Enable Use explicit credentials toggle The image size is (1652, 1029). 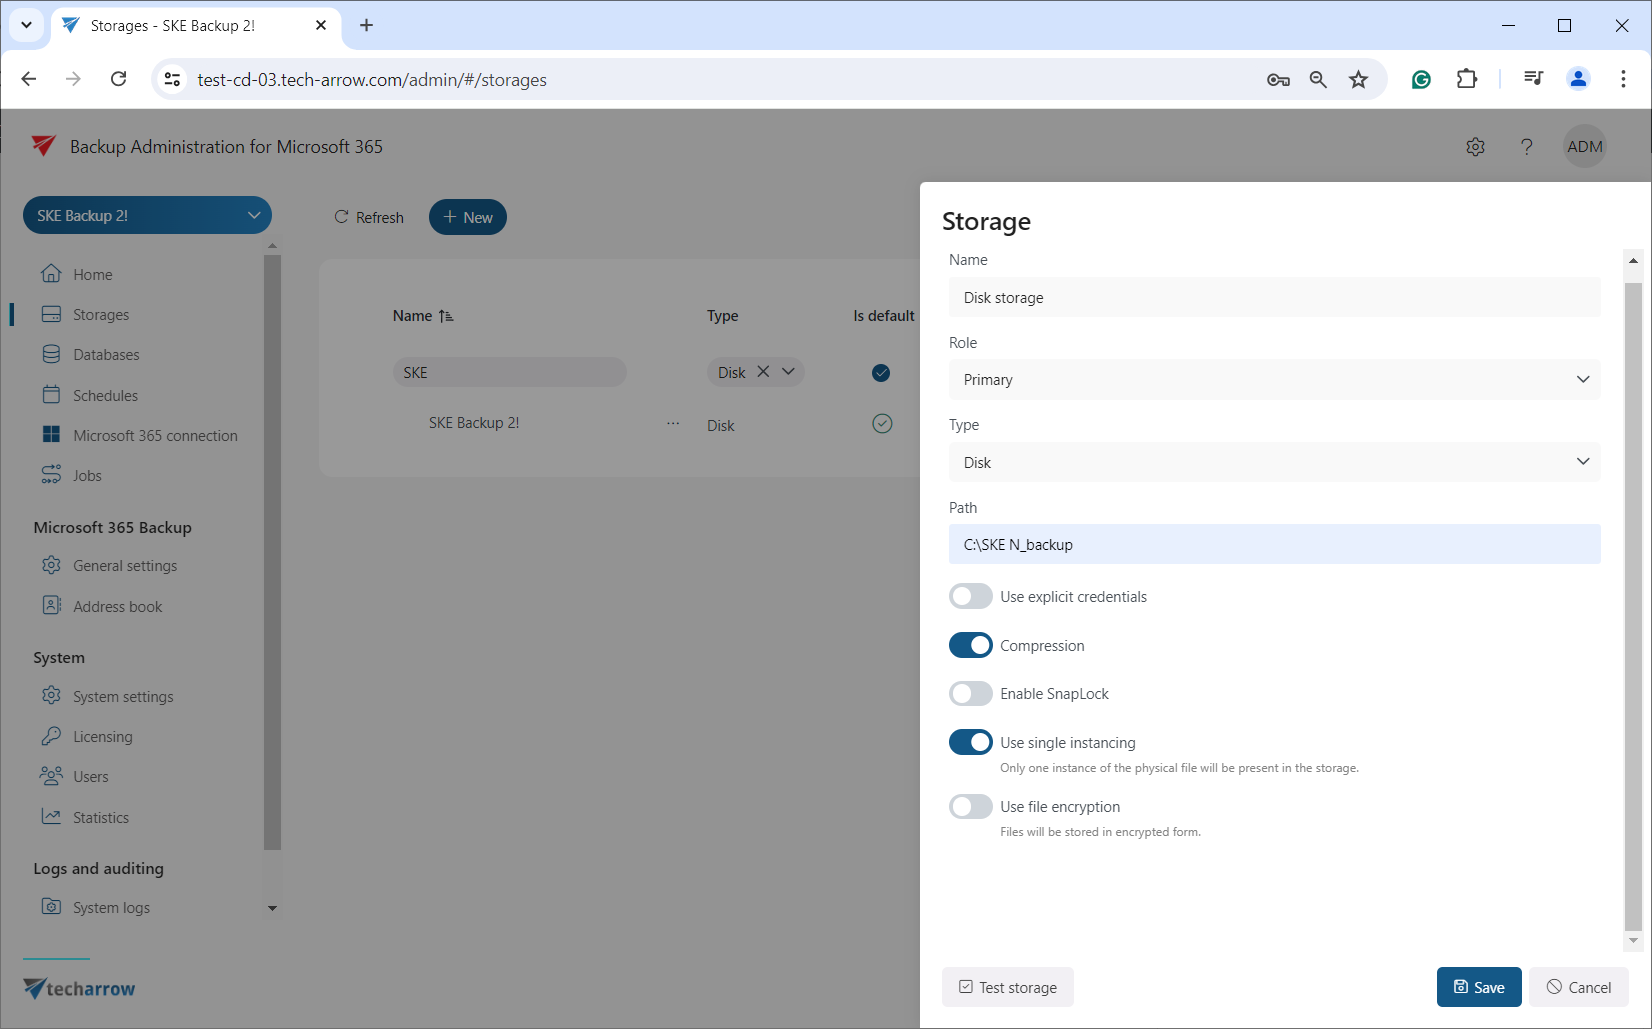click(970, 597)
